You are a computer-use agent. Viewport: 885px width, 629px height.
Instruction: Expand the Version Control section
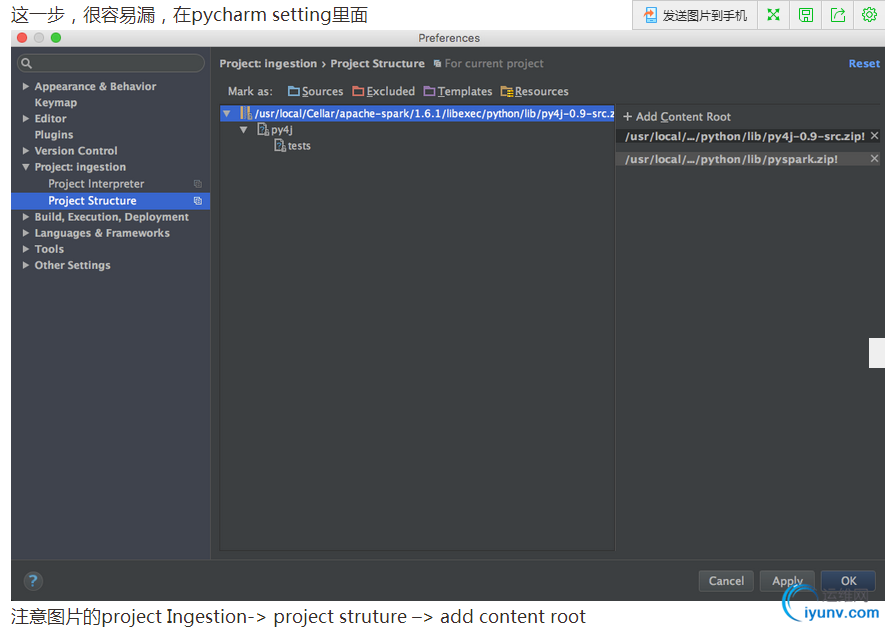pos(25,151)
